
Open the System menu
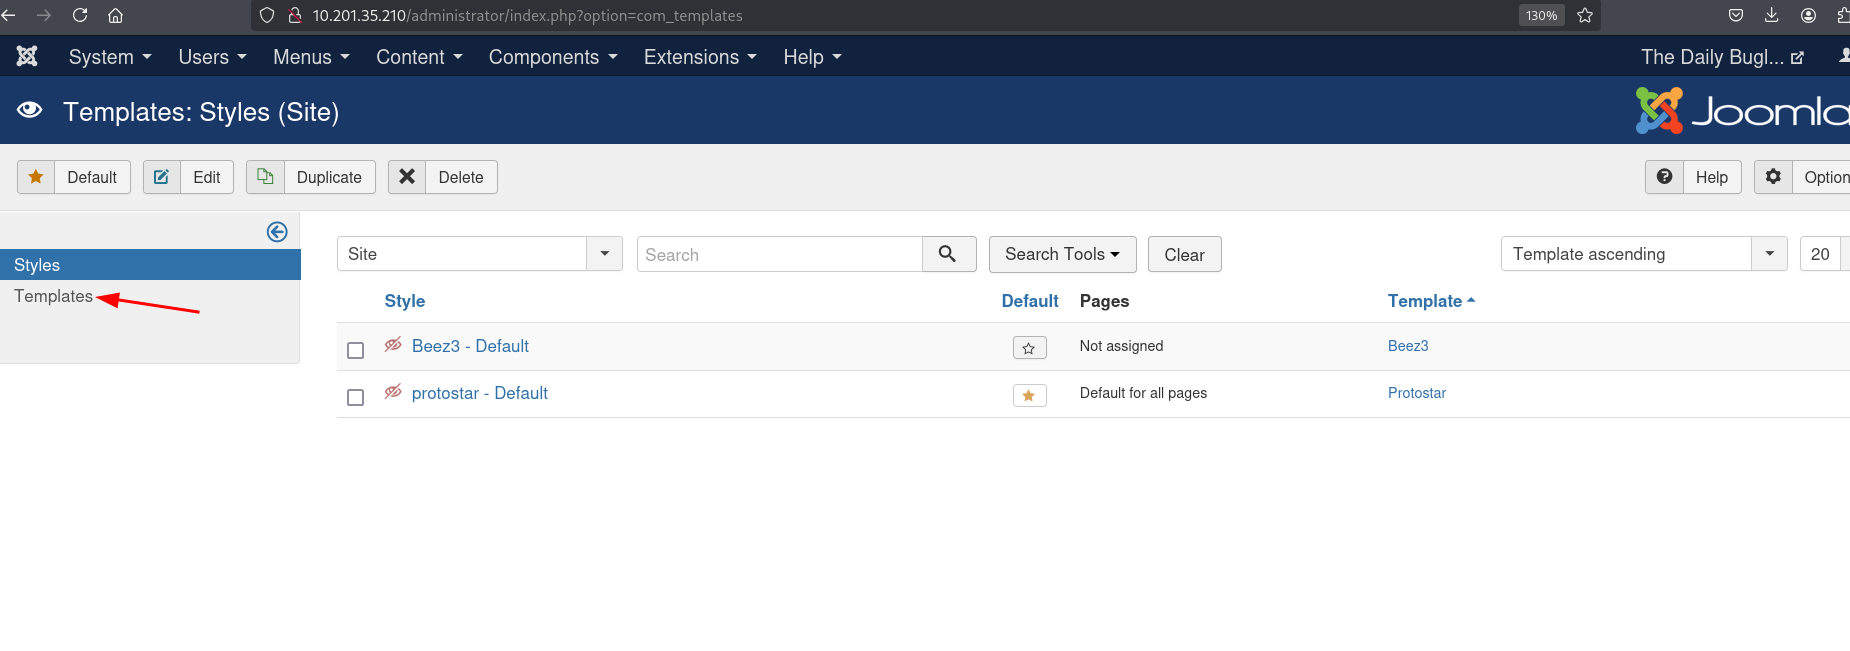coord(110,57)
